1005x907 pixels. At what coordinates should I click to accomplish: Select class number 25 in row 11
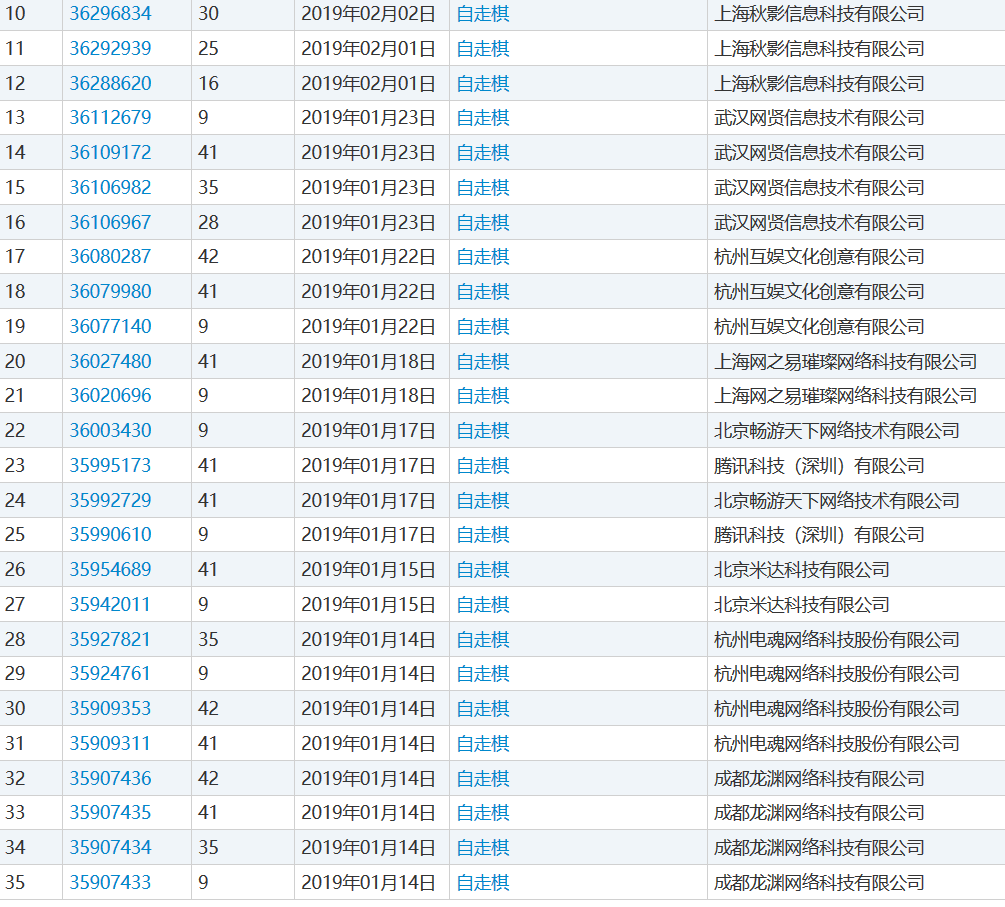point(208,48)
